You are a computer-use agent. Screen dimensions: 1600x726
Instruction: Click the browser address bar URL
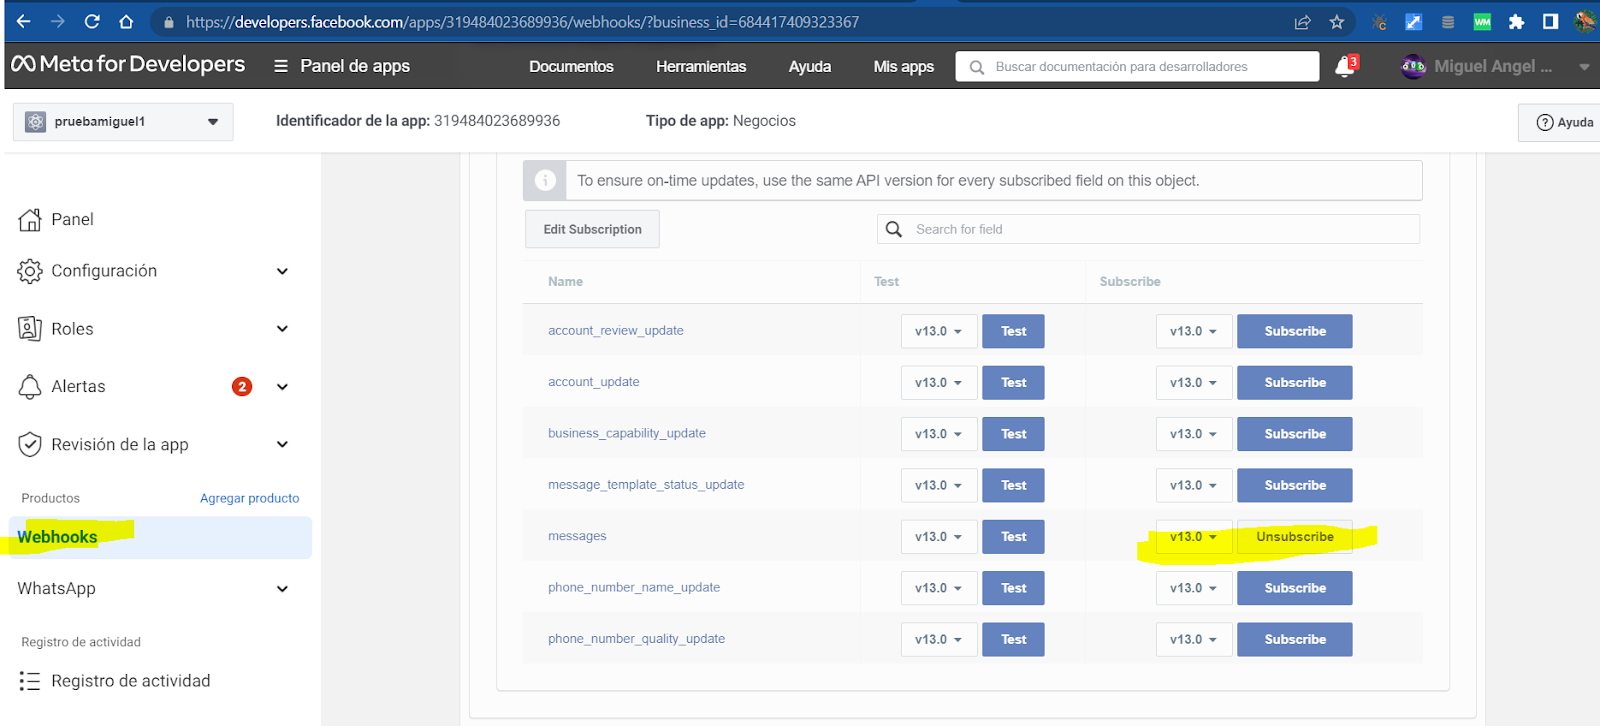(522, 22)
